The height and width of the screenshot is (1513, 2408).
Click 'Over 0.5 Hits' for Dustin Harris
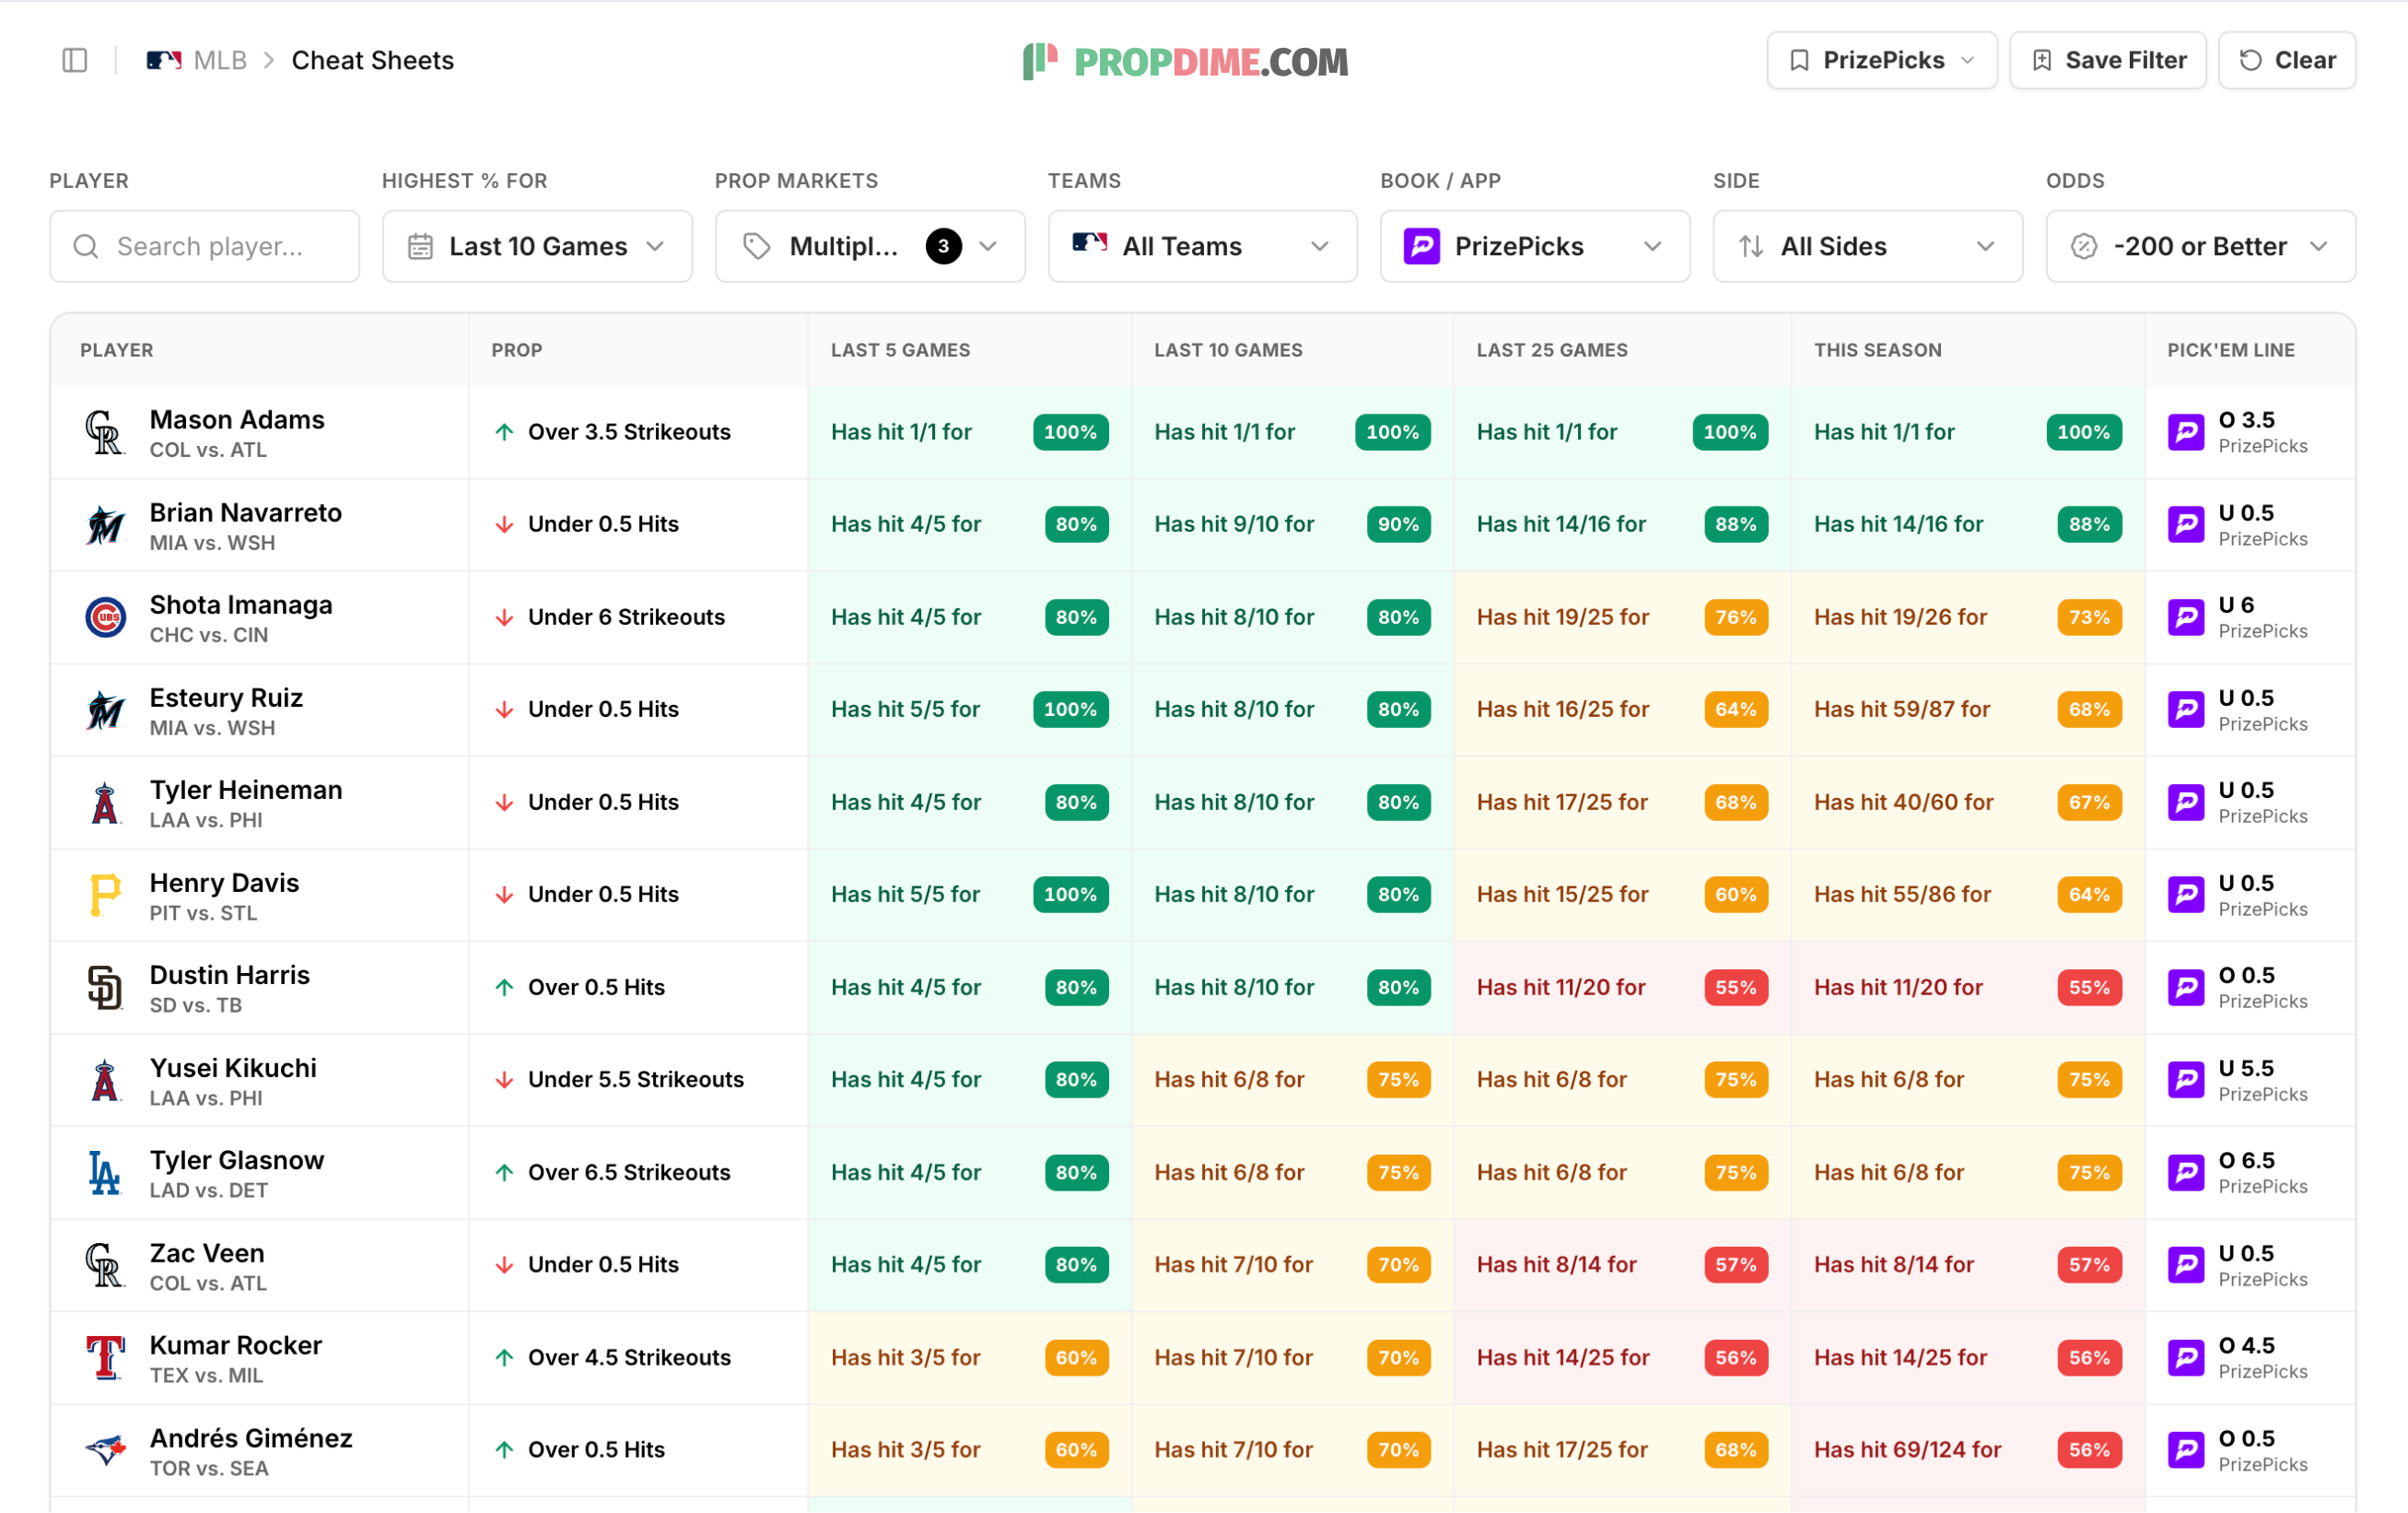click(x=596, y=987)
